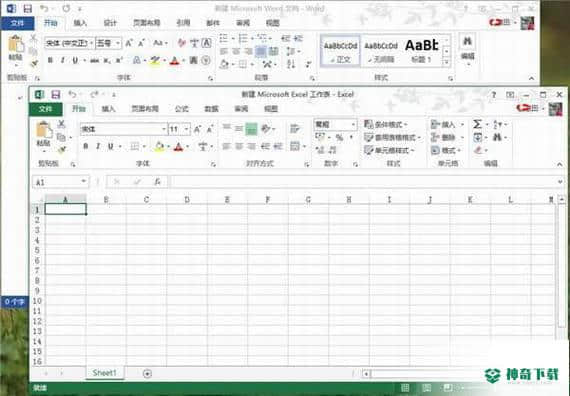The image size is (570, 396).
Task: Click the Wrap Text icon in Excel
Action: [x=294, y=128]
